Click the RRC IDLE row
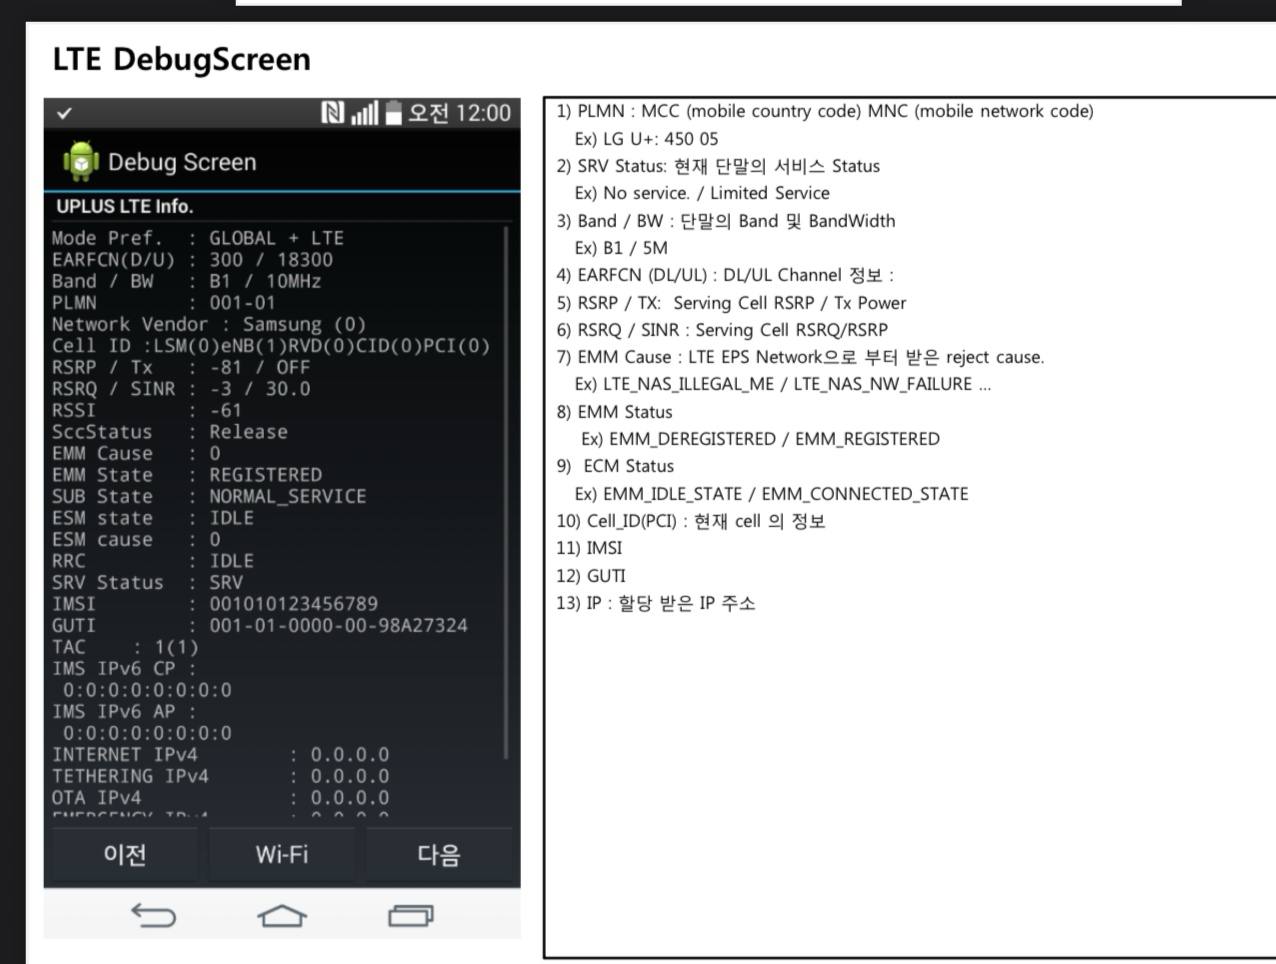1276x964 pixels. pos(153,561)
